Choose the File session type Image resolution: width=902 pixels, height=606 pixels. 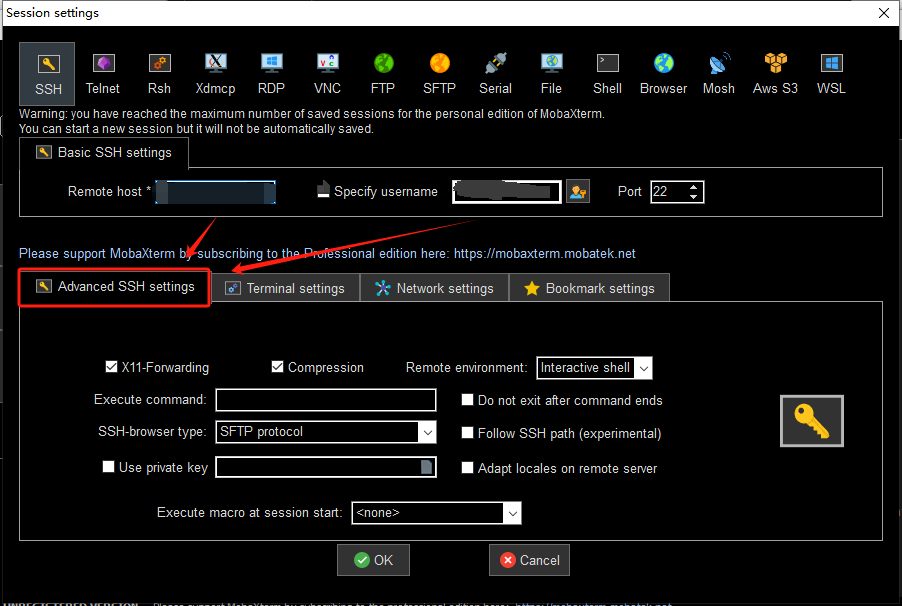pos(551,73)
